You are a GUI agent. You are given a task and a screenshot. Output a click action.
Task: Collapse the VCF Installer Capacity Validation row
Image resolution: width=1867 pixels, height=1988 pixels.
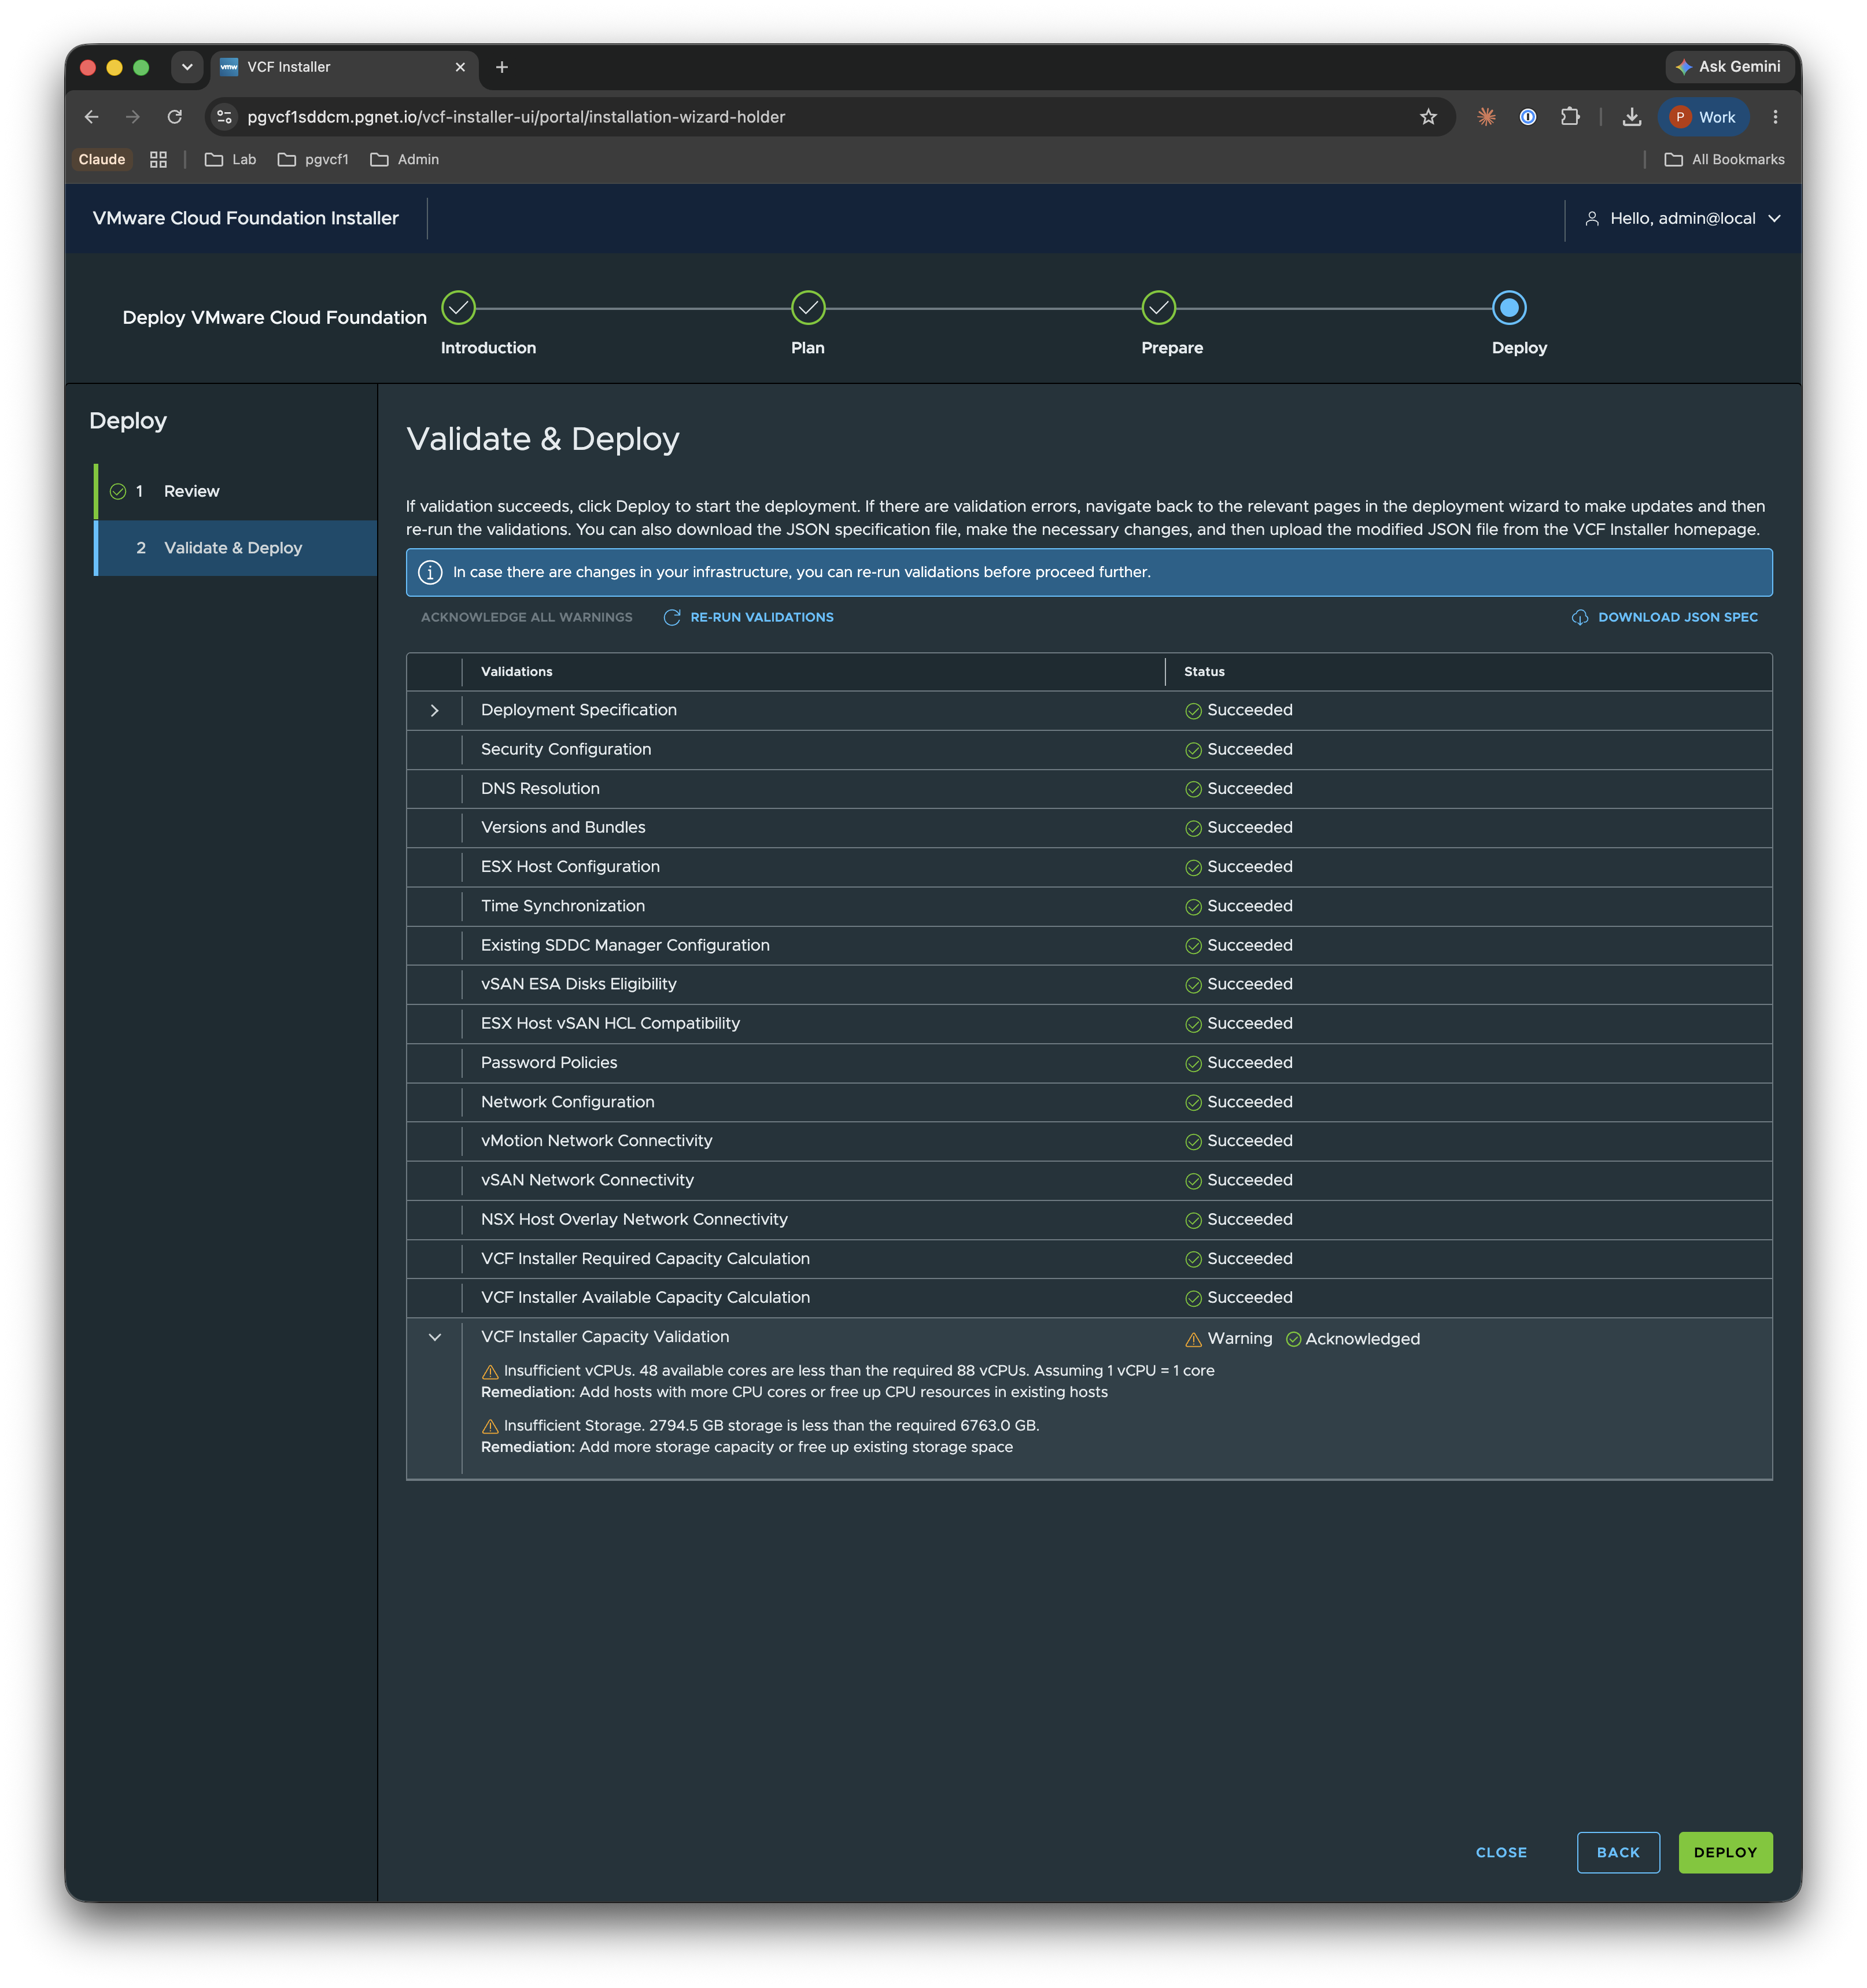tap(435, 1337)
